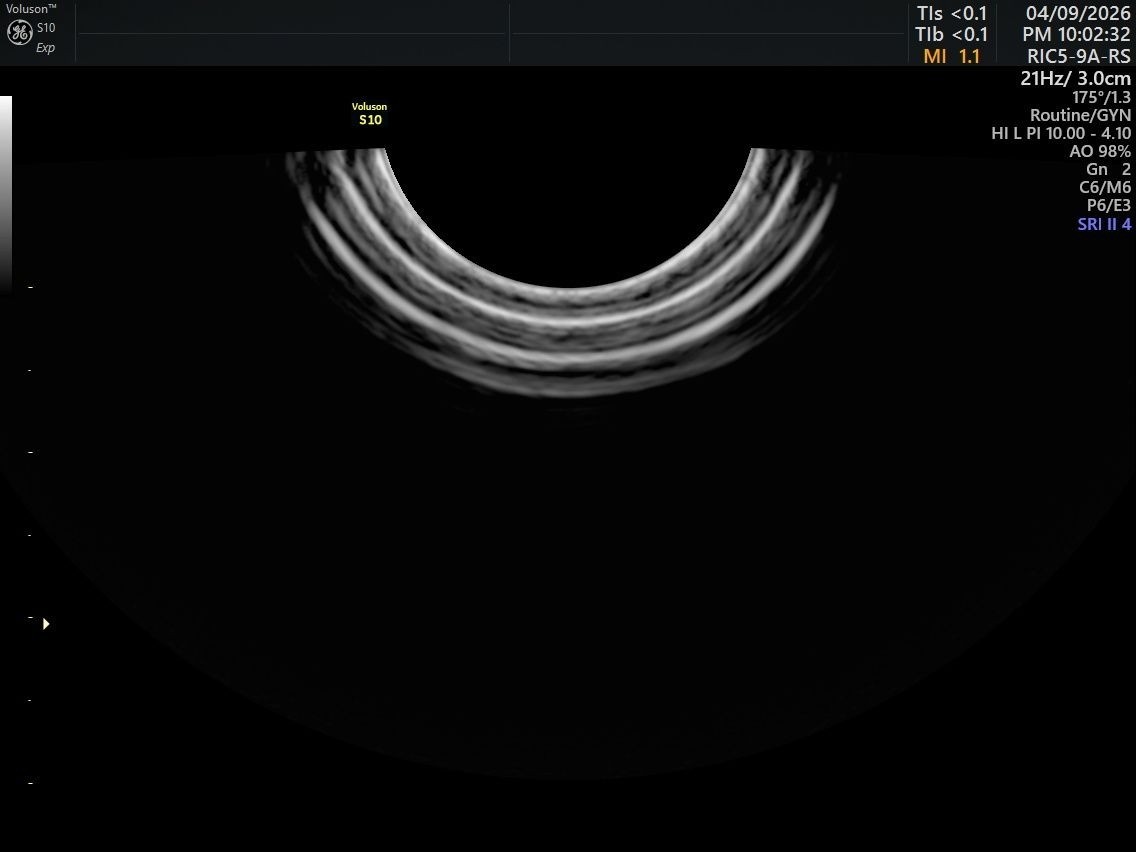Select the RIC5-9A-RS probe label

1079,56
